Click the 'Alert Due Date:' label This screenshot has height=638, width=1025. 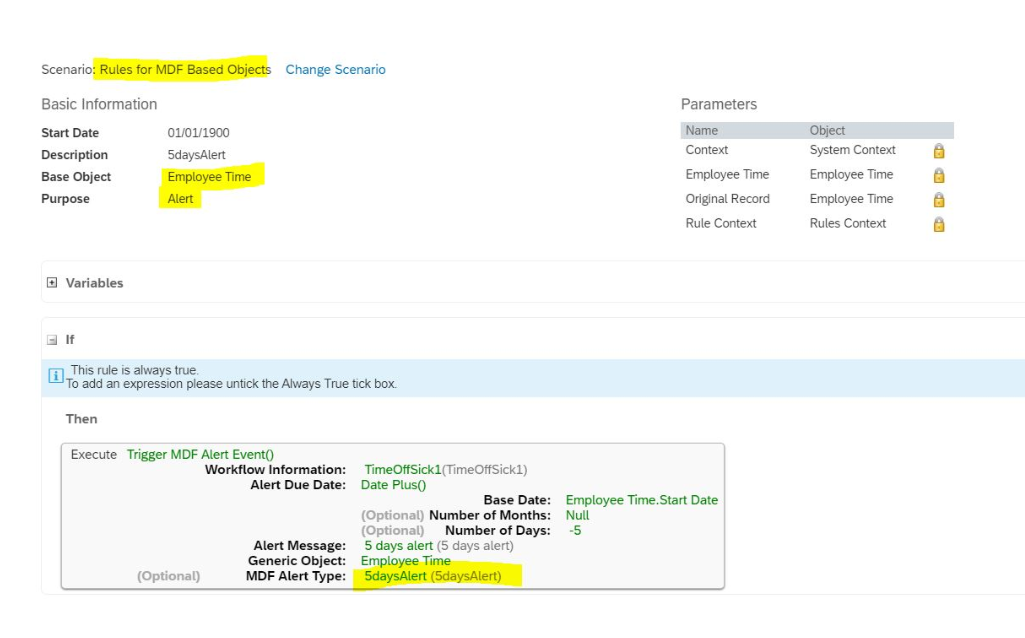click(298, 484)
